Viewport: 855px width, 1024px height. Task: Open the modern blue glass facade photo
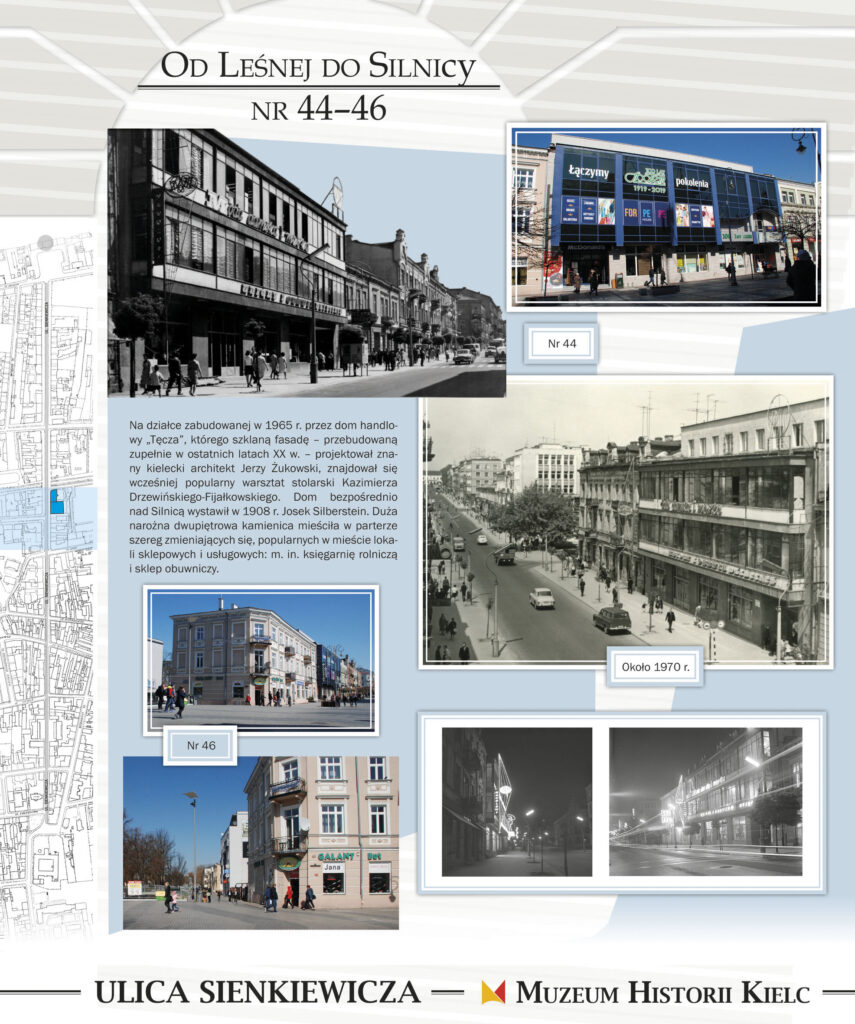tap(666, 217)
